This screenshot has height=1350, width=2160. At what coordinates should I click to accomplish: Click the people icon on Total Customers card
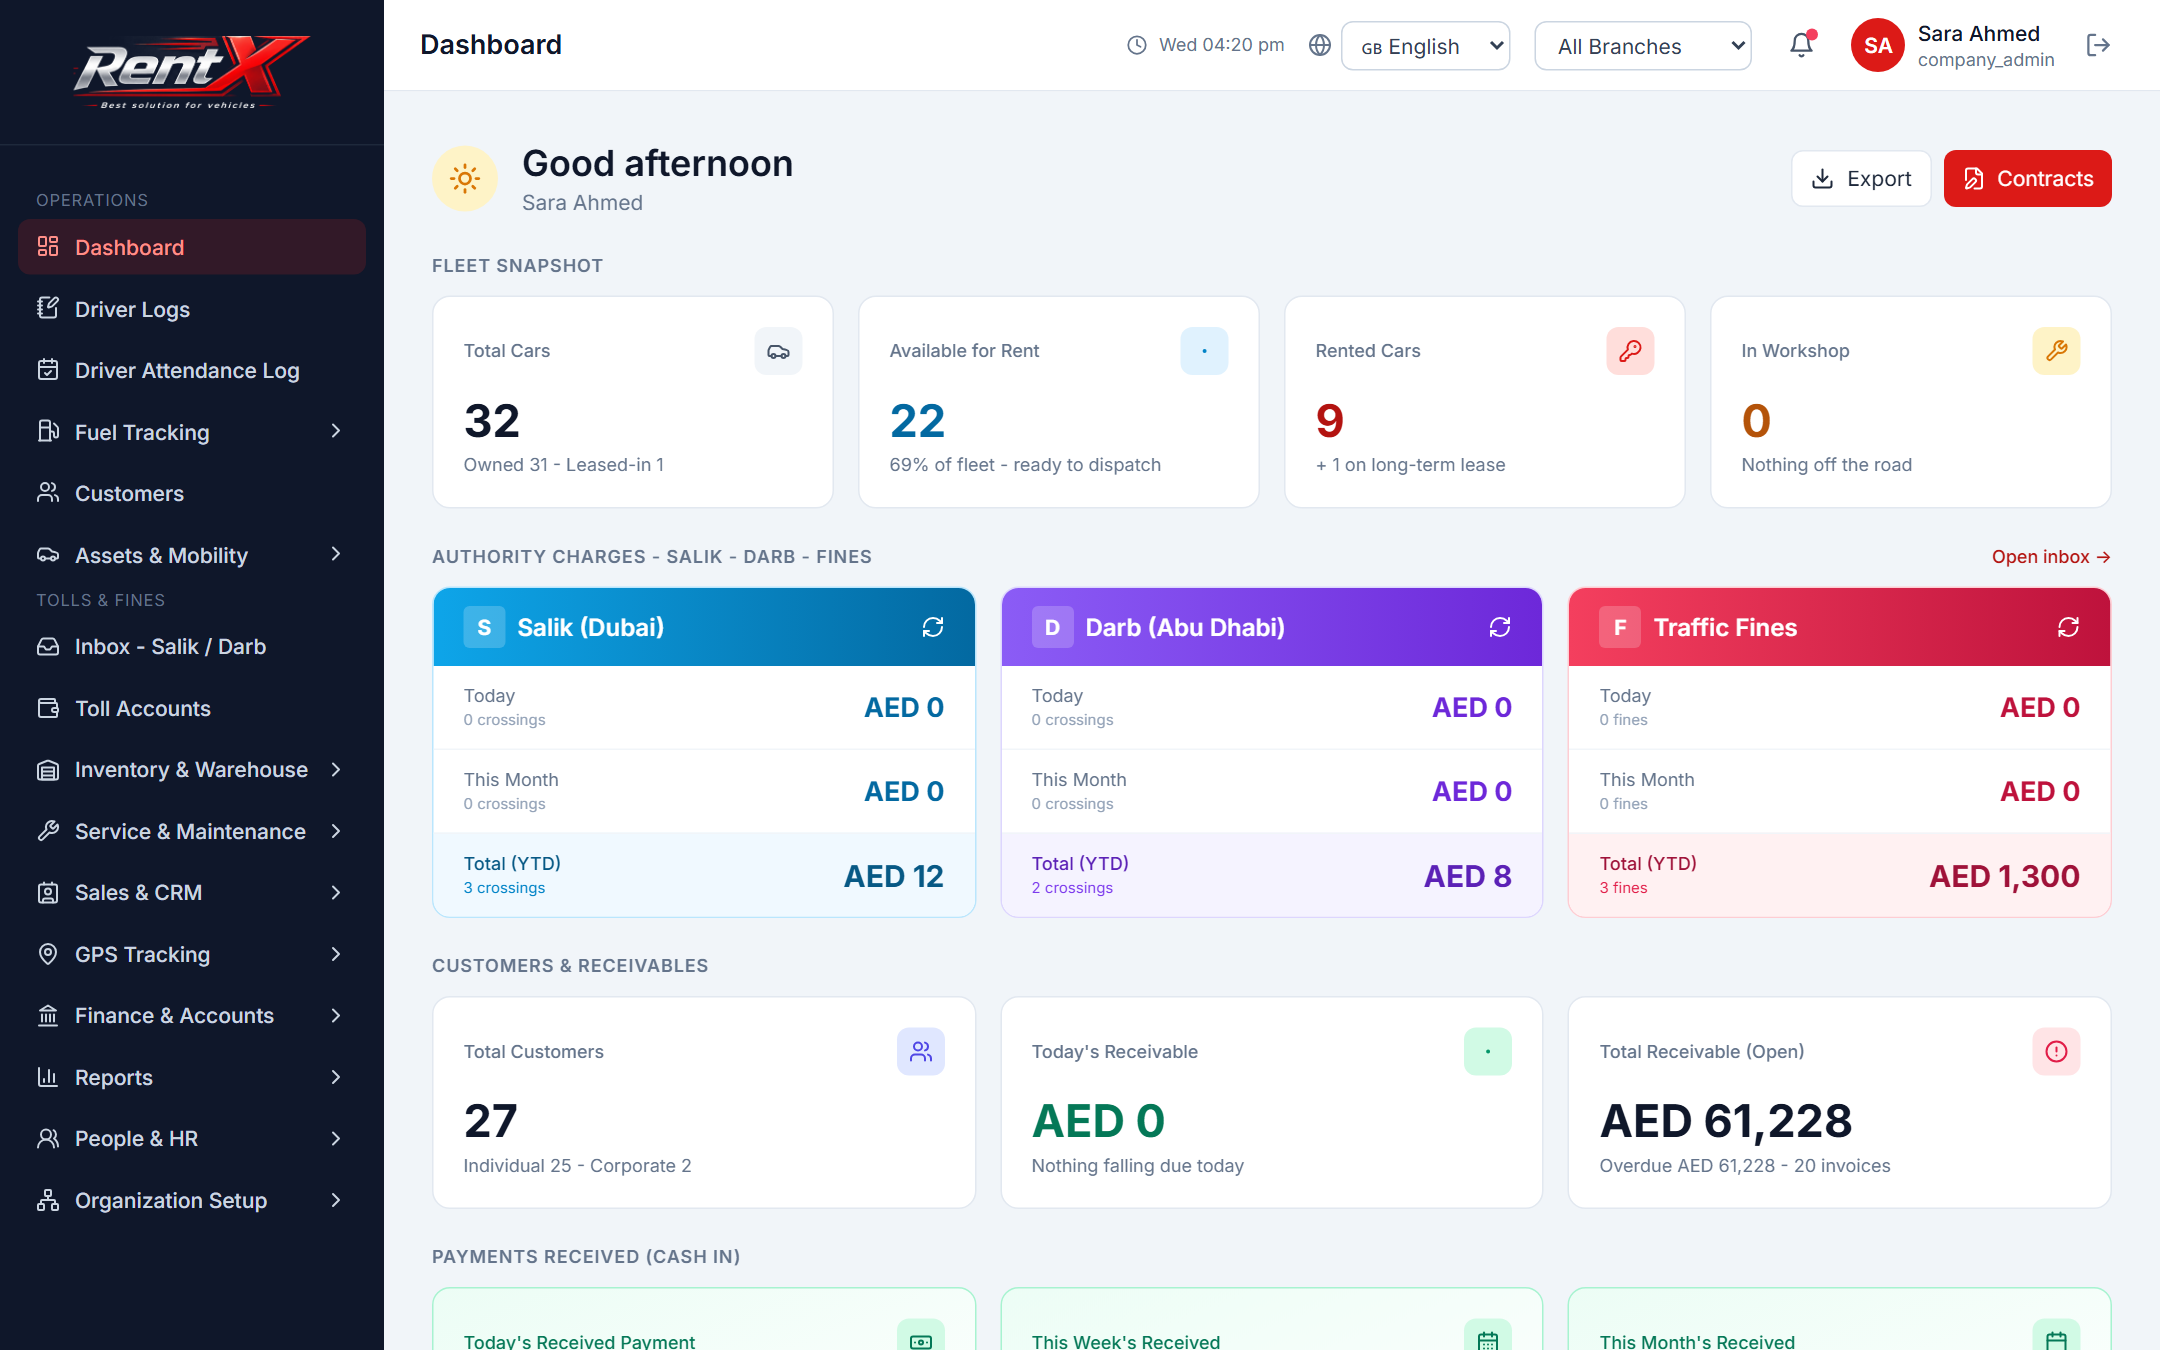[x=921, y=1052]
